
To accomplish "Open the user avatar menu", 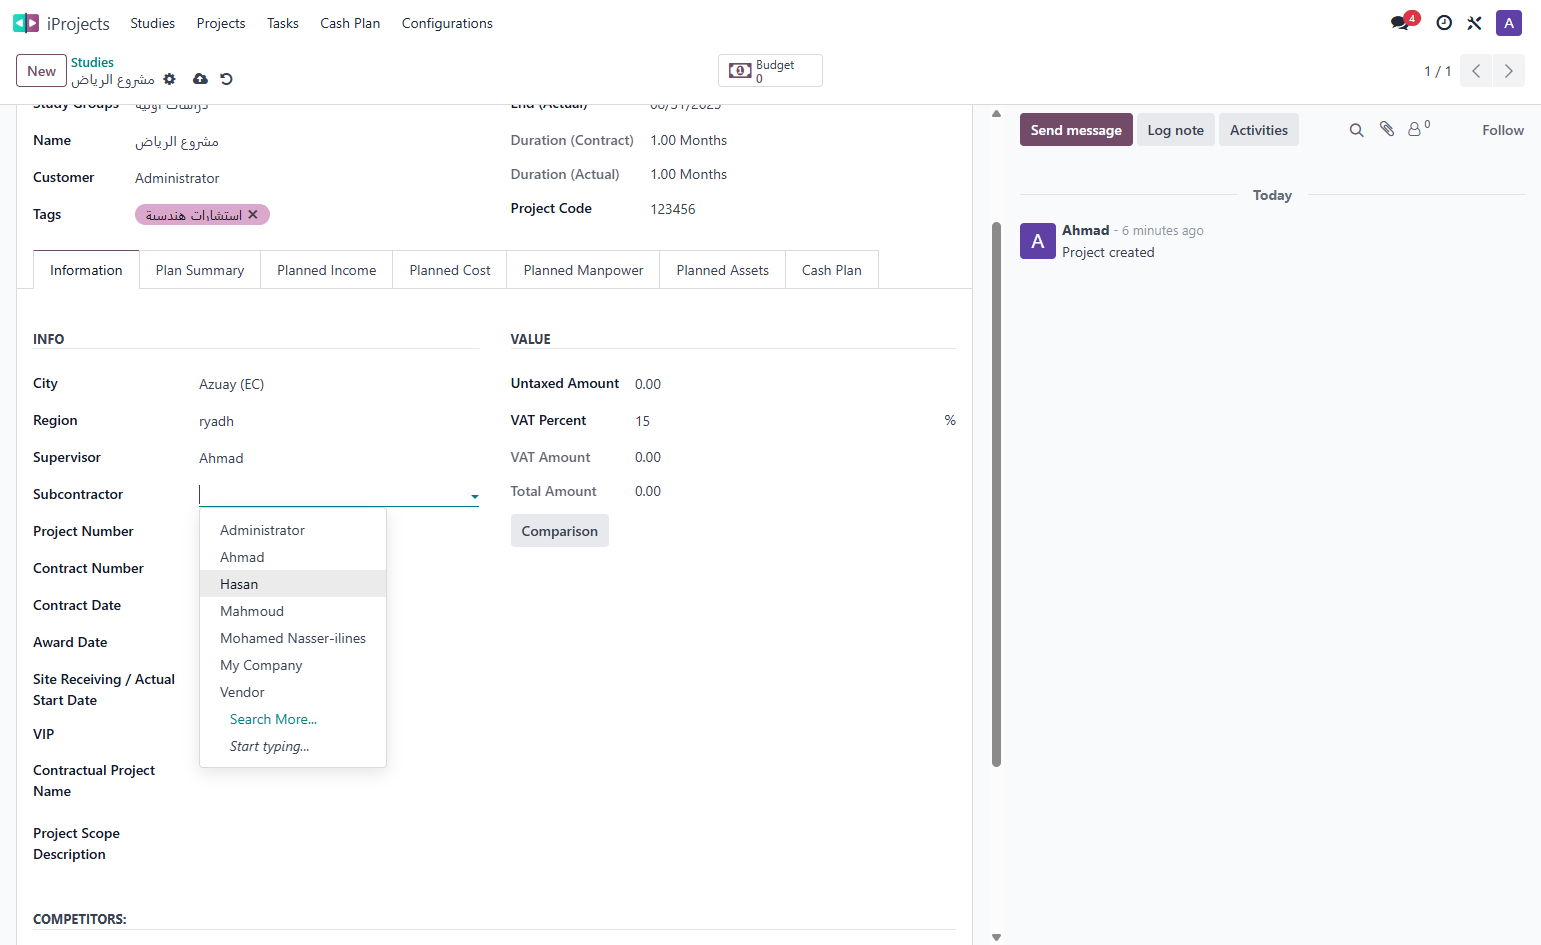I will pos(1509,23).
